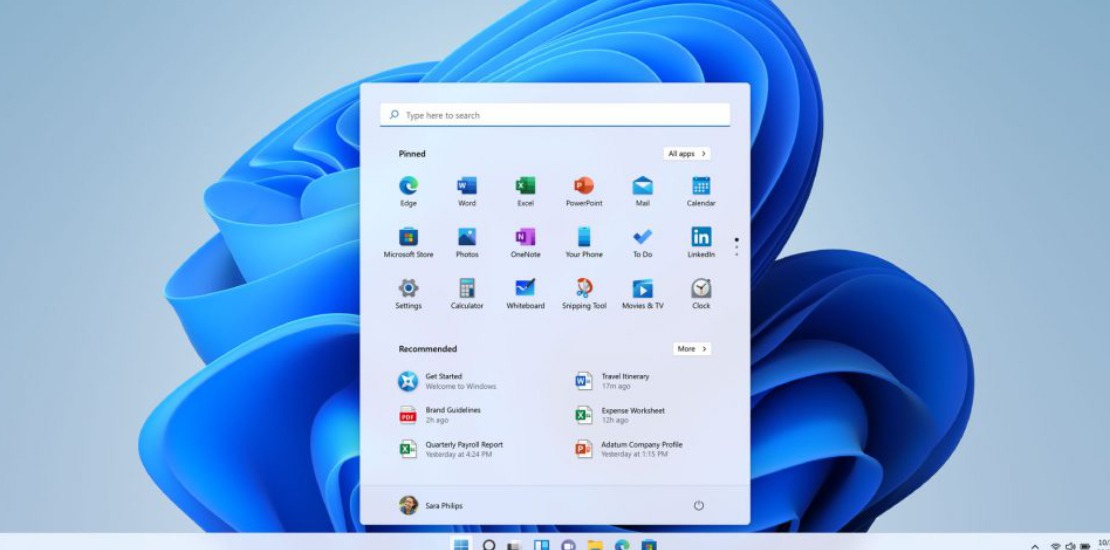Open the Edge browser from pinned apps

tap(408, 187)
